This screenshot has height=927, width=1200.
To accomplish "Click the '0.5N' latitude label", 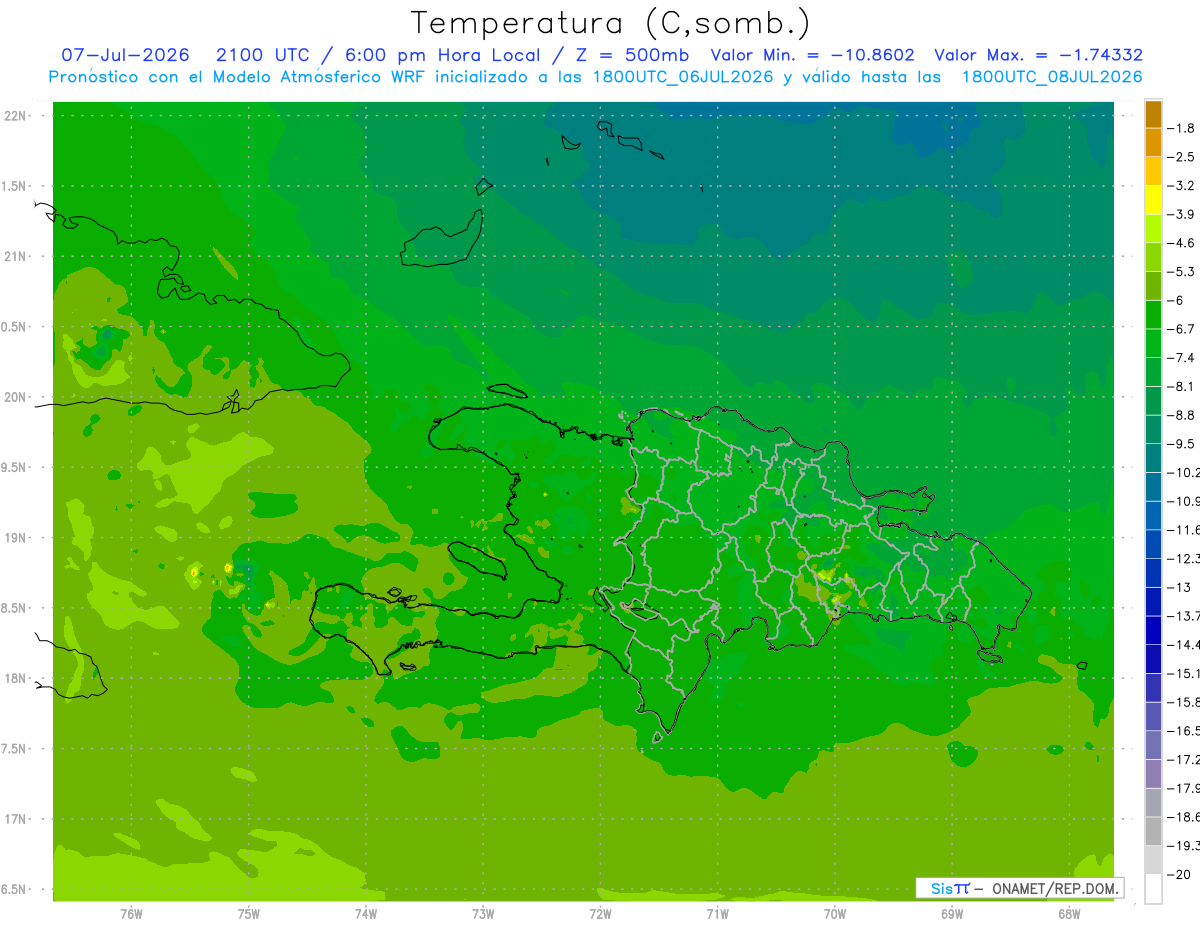I will (15, 327).
